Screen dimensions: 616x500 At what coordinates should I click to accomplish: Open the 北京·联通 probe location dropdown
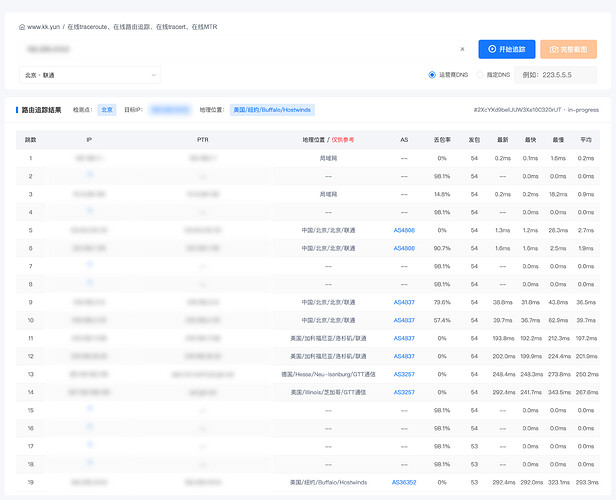click(90, 75)
